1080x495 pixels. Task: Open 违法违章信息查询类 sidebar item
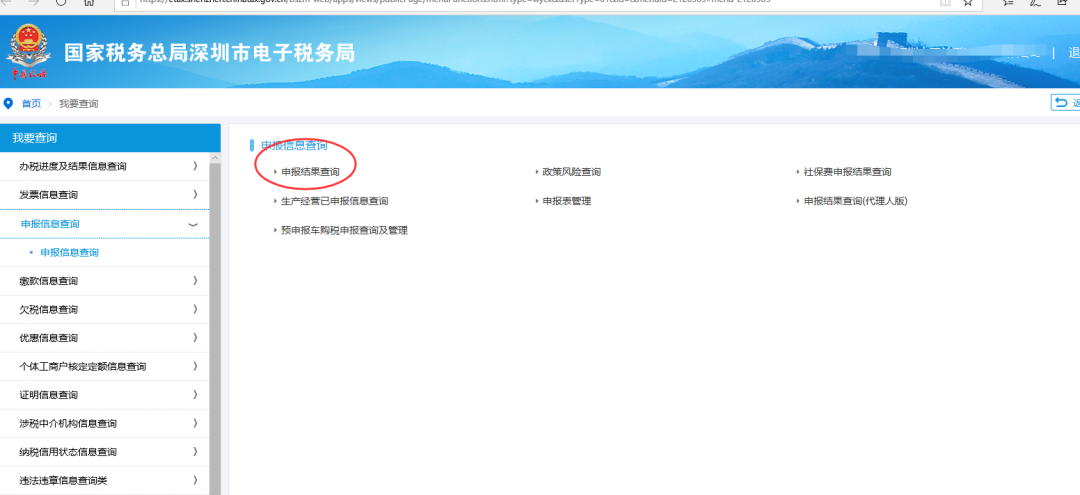(x=63, y=481)
